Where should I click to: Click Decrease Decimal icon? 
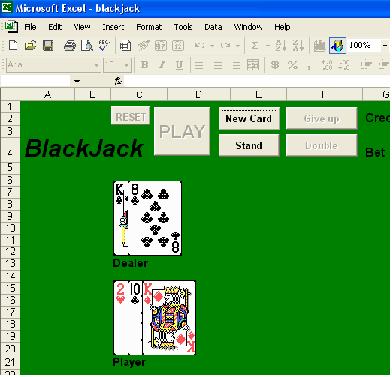(x=344, y=65)
